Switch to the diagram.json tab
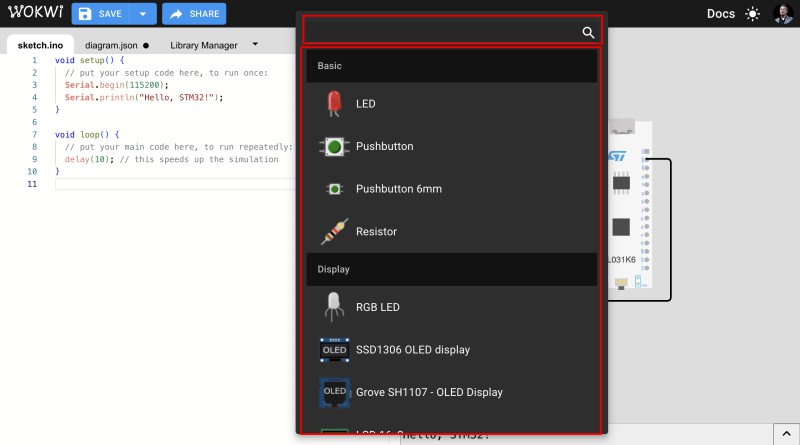The image size is (800, 445). point(117,45)
